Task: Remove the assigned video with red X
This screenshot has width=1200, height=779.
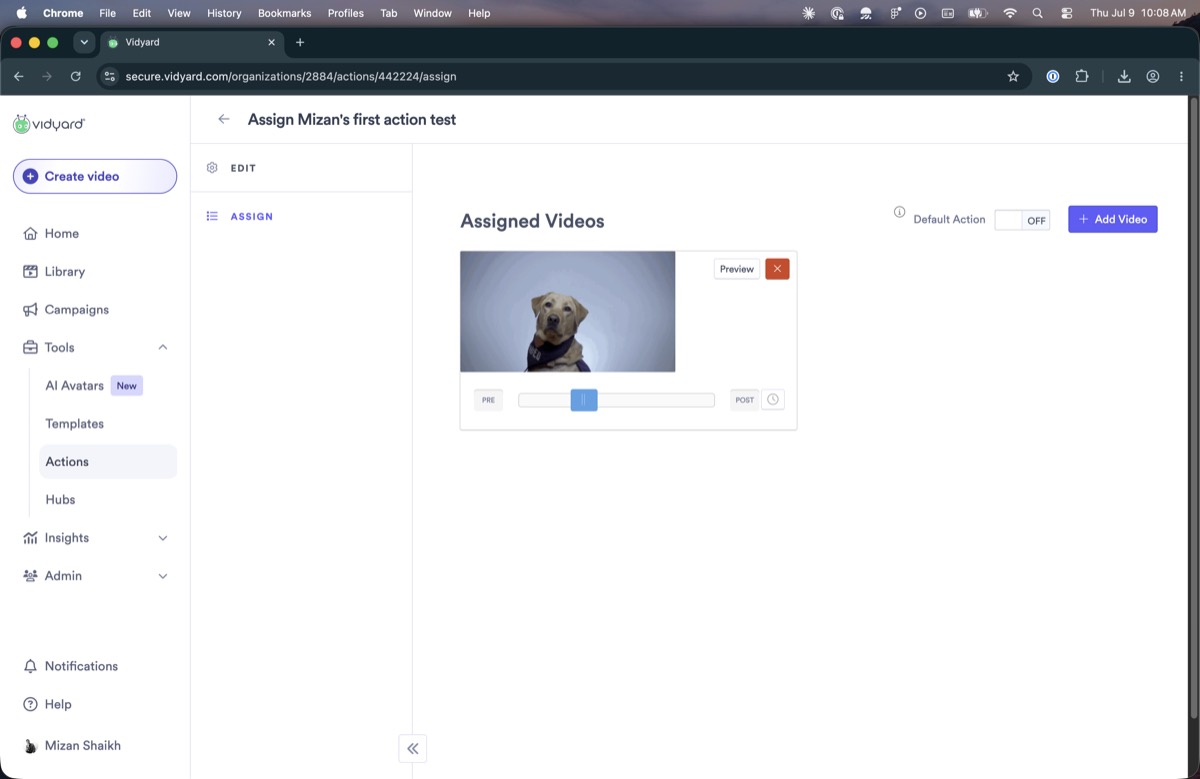Action: click(777, 269)
